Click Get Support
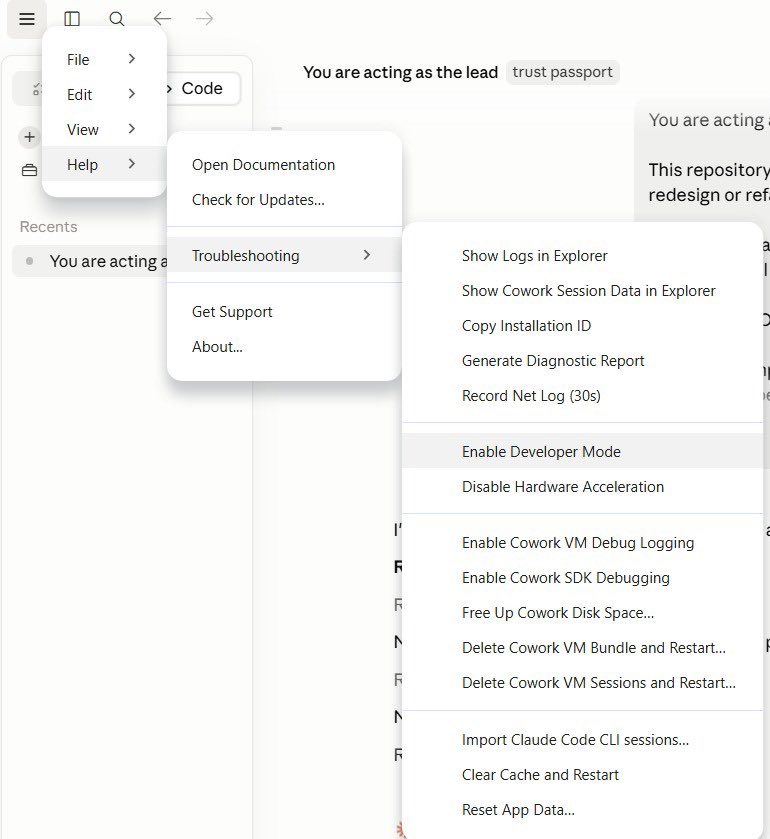Viewport: 770px width, 839px height. coord(284,311)
